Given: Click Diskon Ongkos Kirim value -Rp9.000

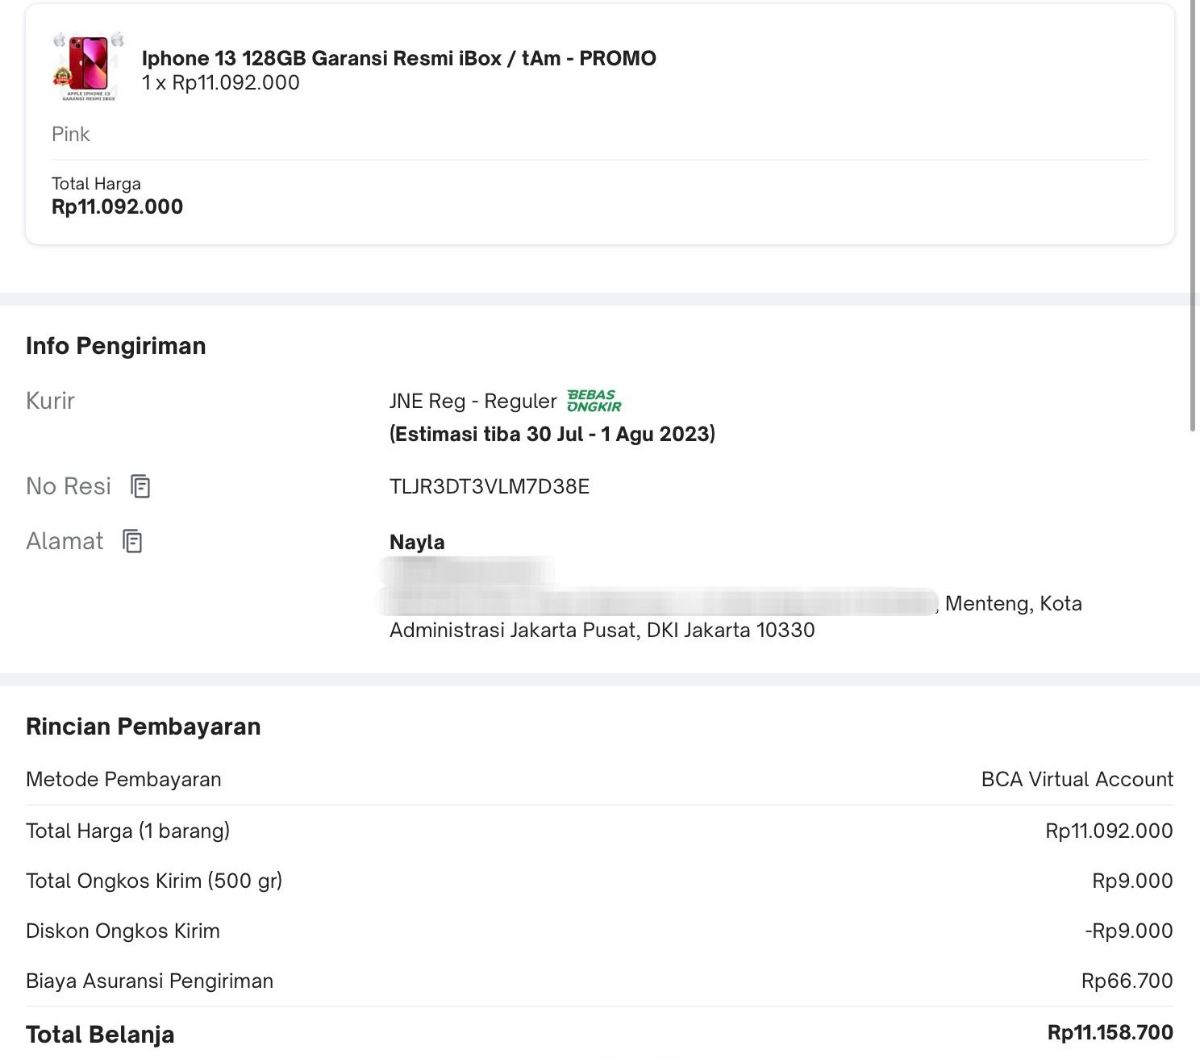Looking at the screenshot, I should [x=1129, y=930].
